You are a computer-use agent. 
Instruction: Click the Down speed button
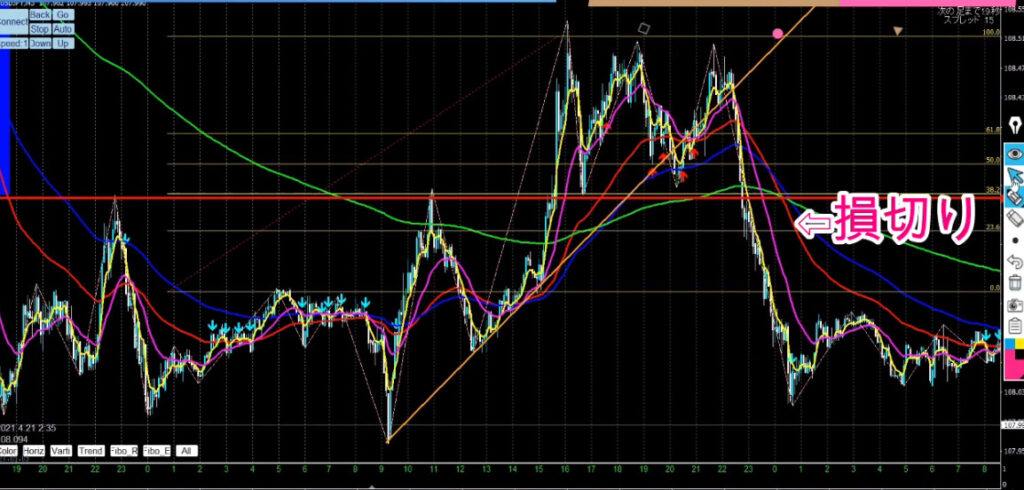[40, 44]
